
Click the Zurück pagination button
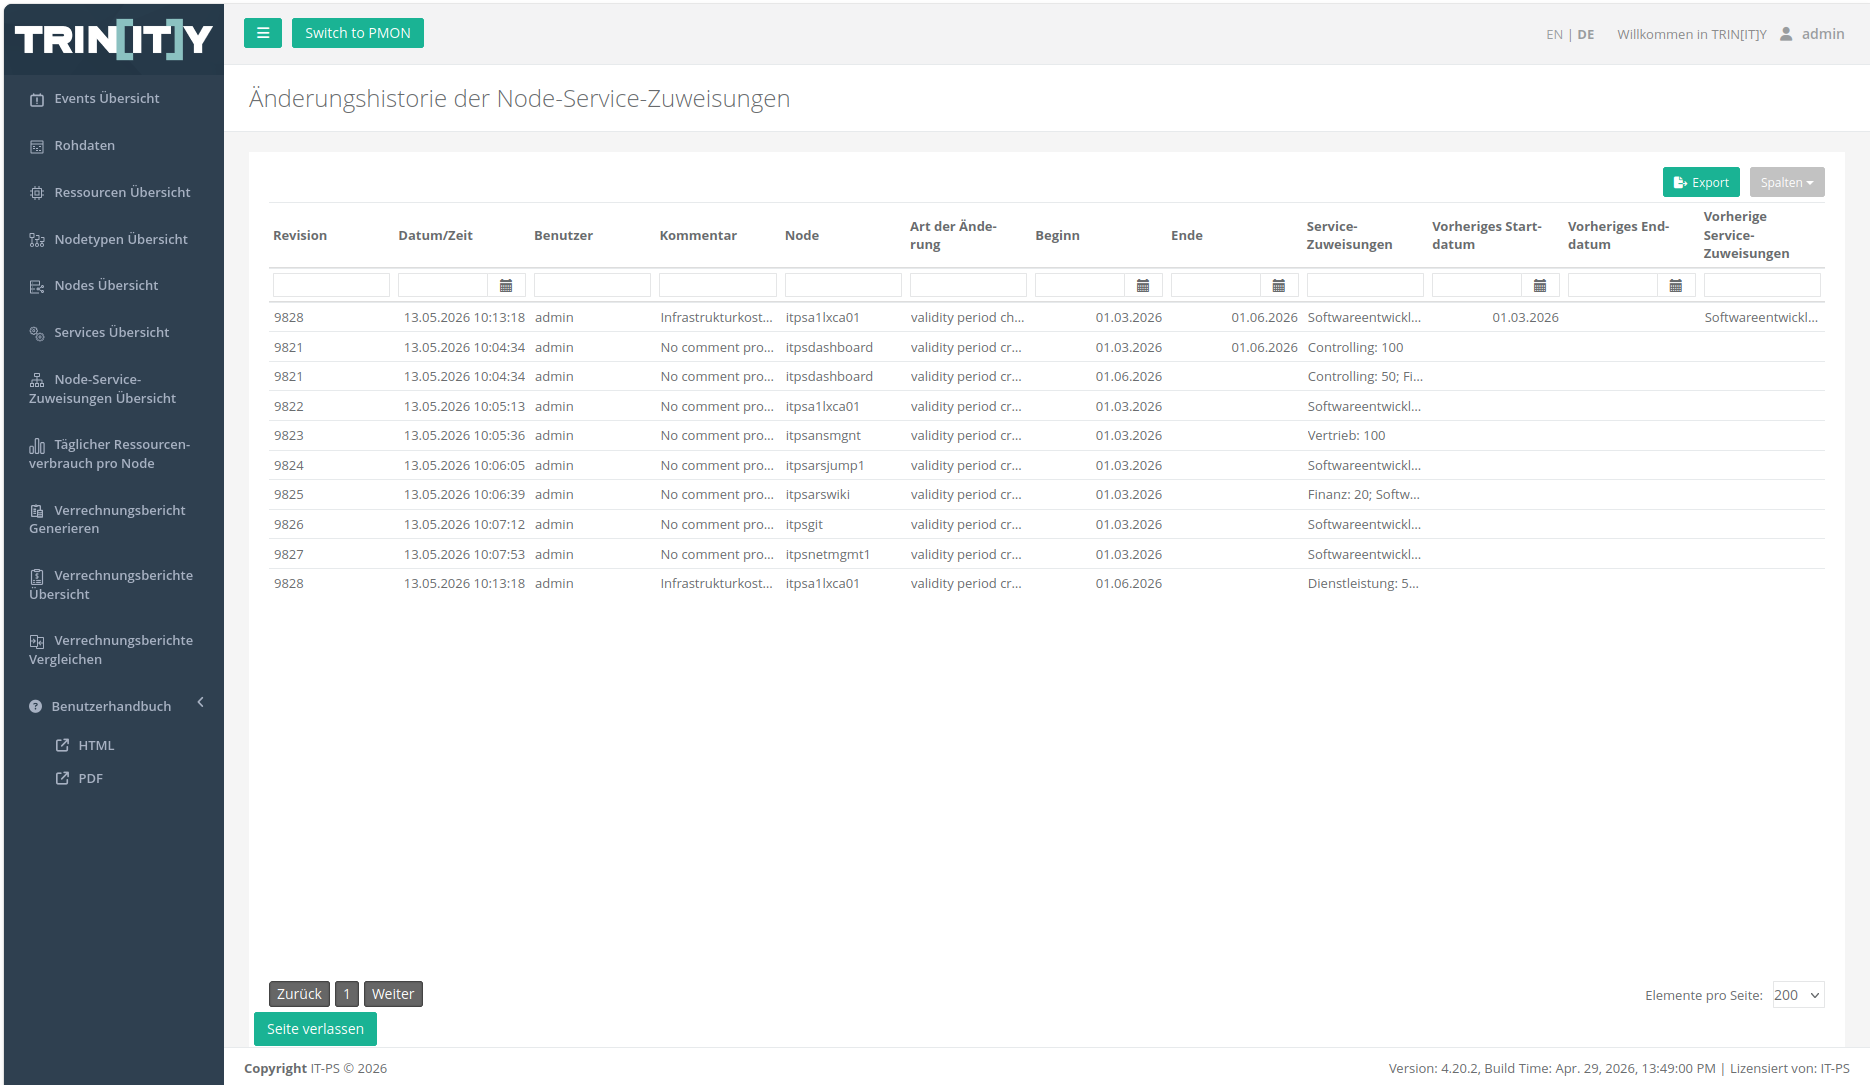(x=299, y=994)
